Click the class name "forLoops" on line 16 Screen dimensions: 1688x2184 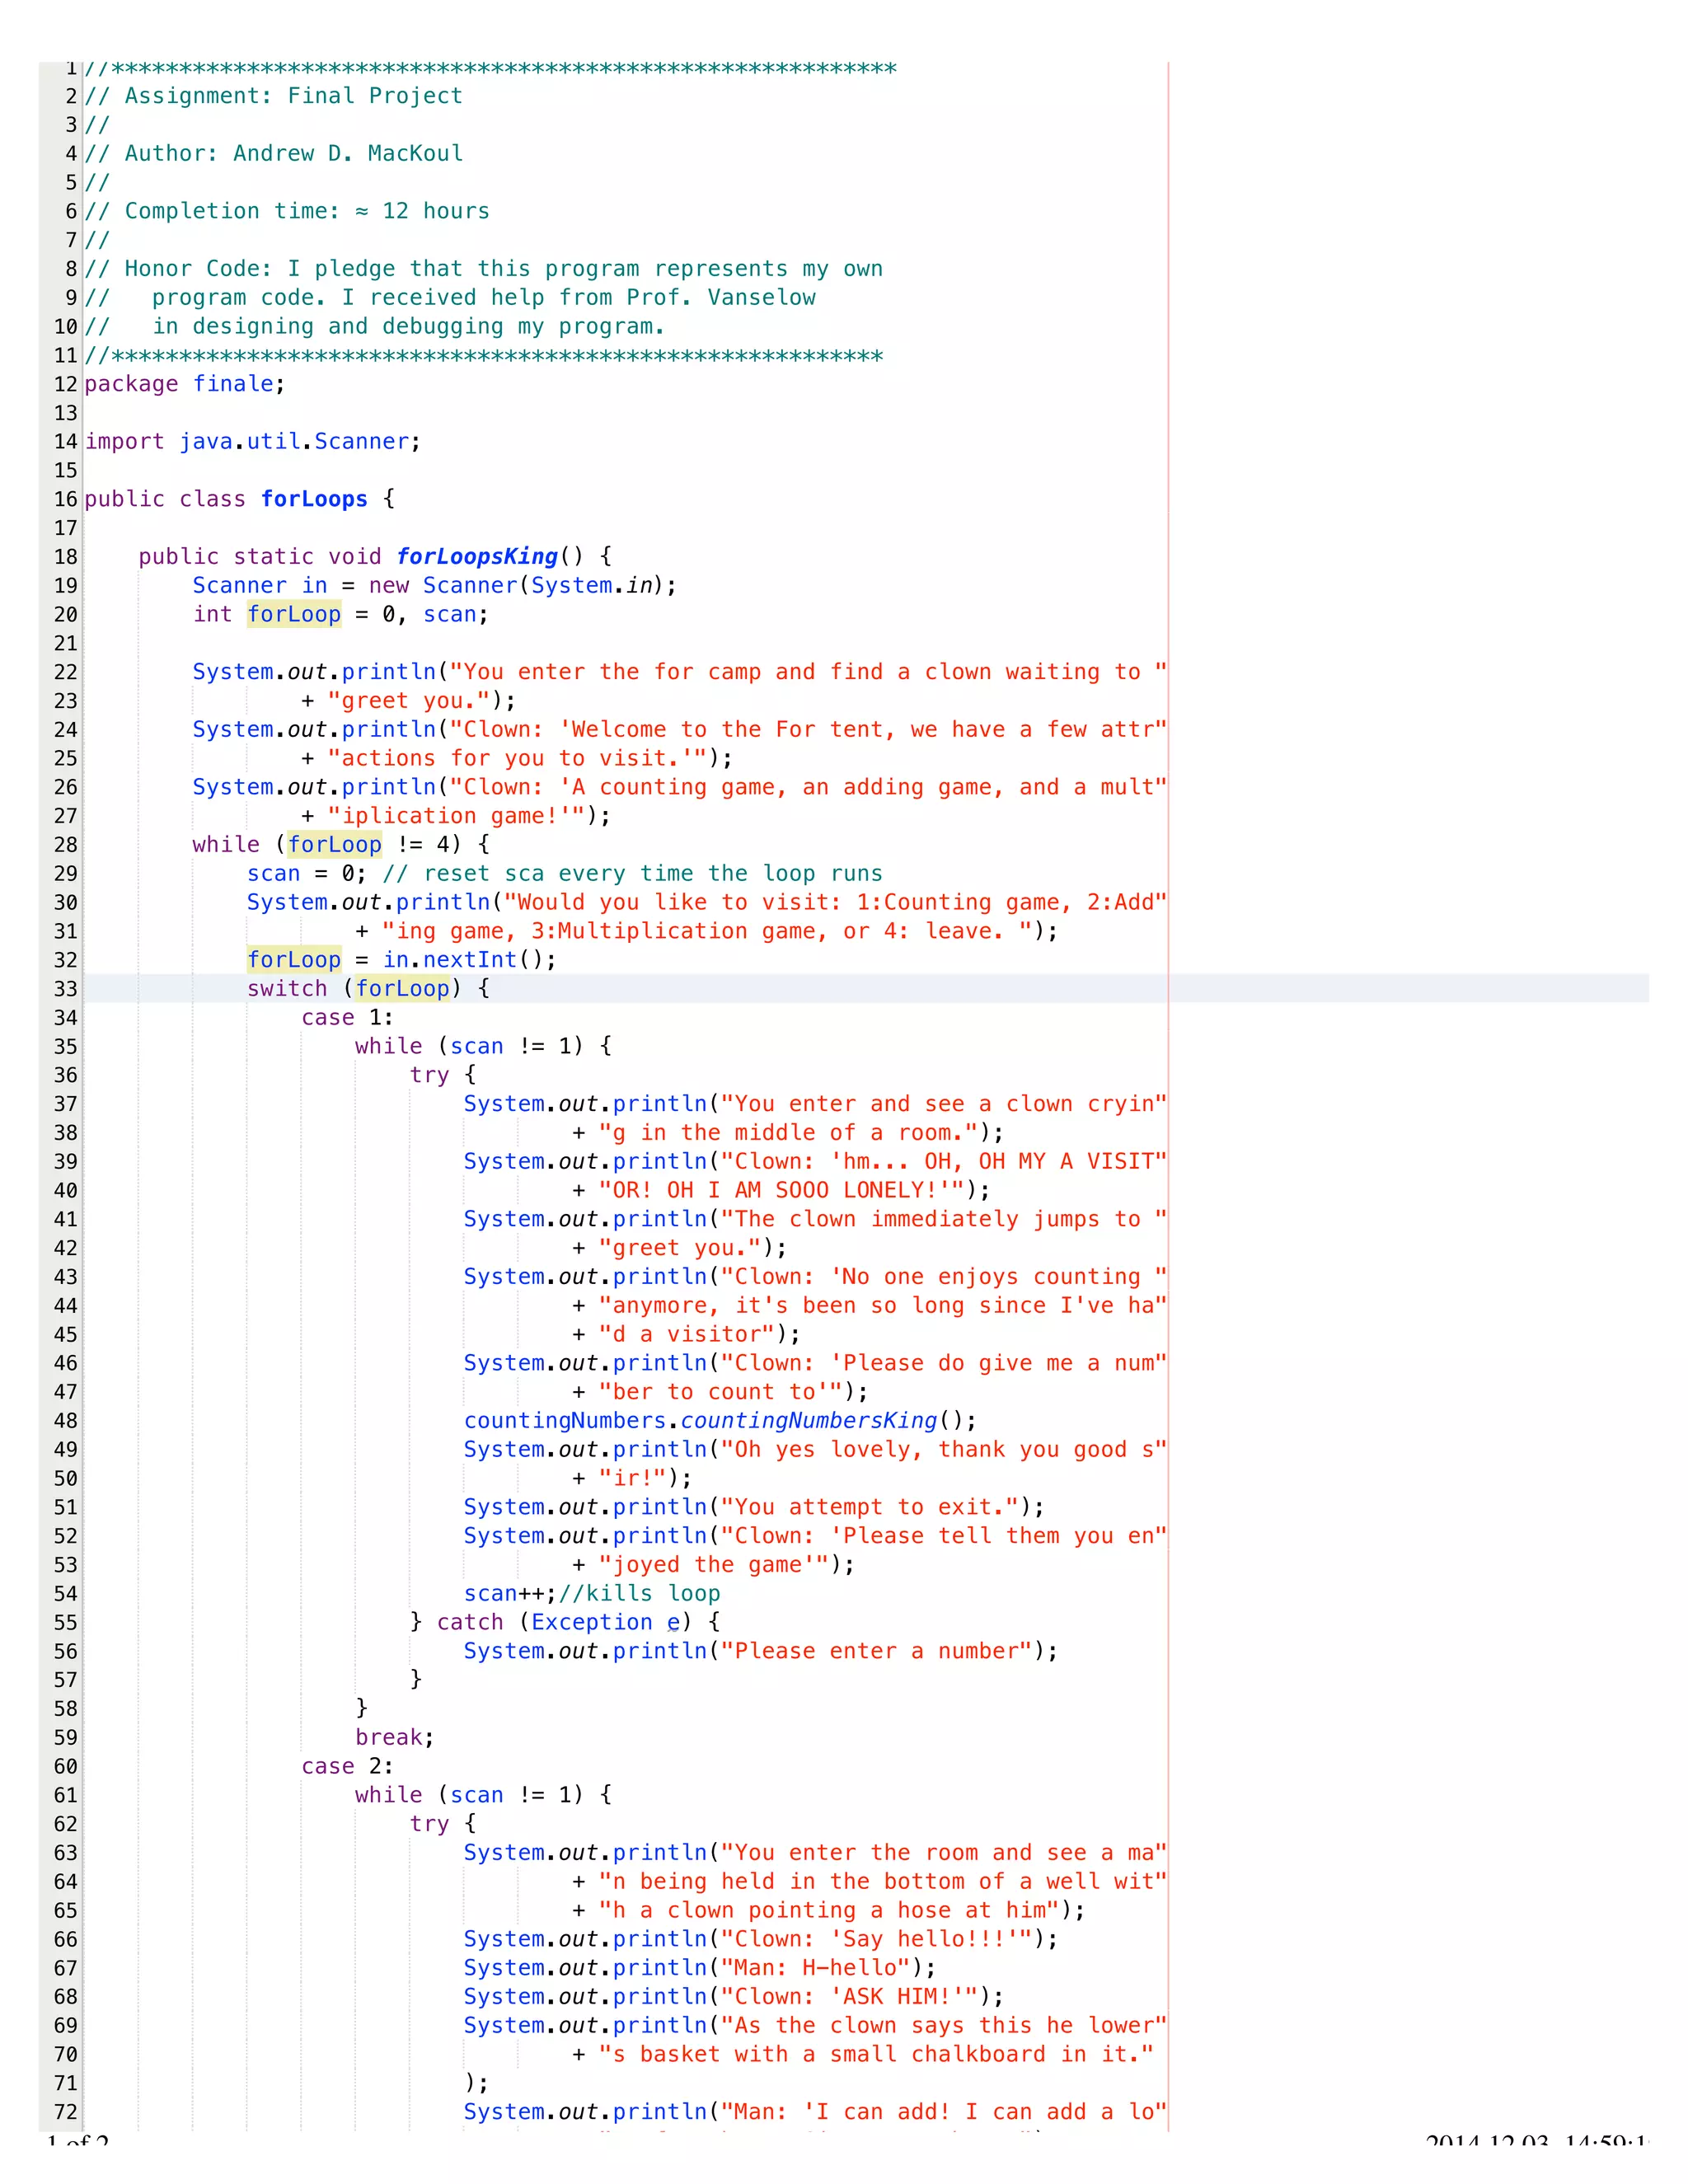(314, 499)
